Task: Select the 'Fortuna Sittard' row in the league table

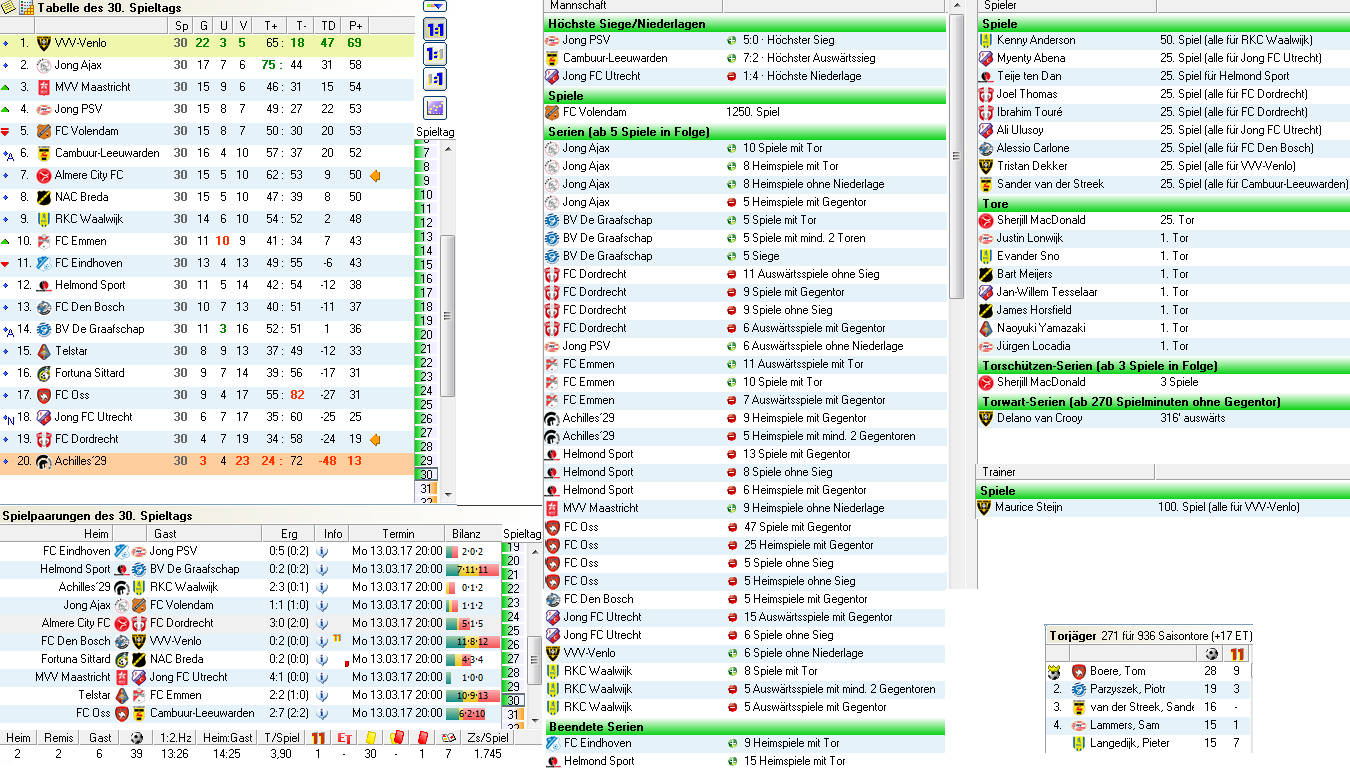Action: [x=207, y=373]
